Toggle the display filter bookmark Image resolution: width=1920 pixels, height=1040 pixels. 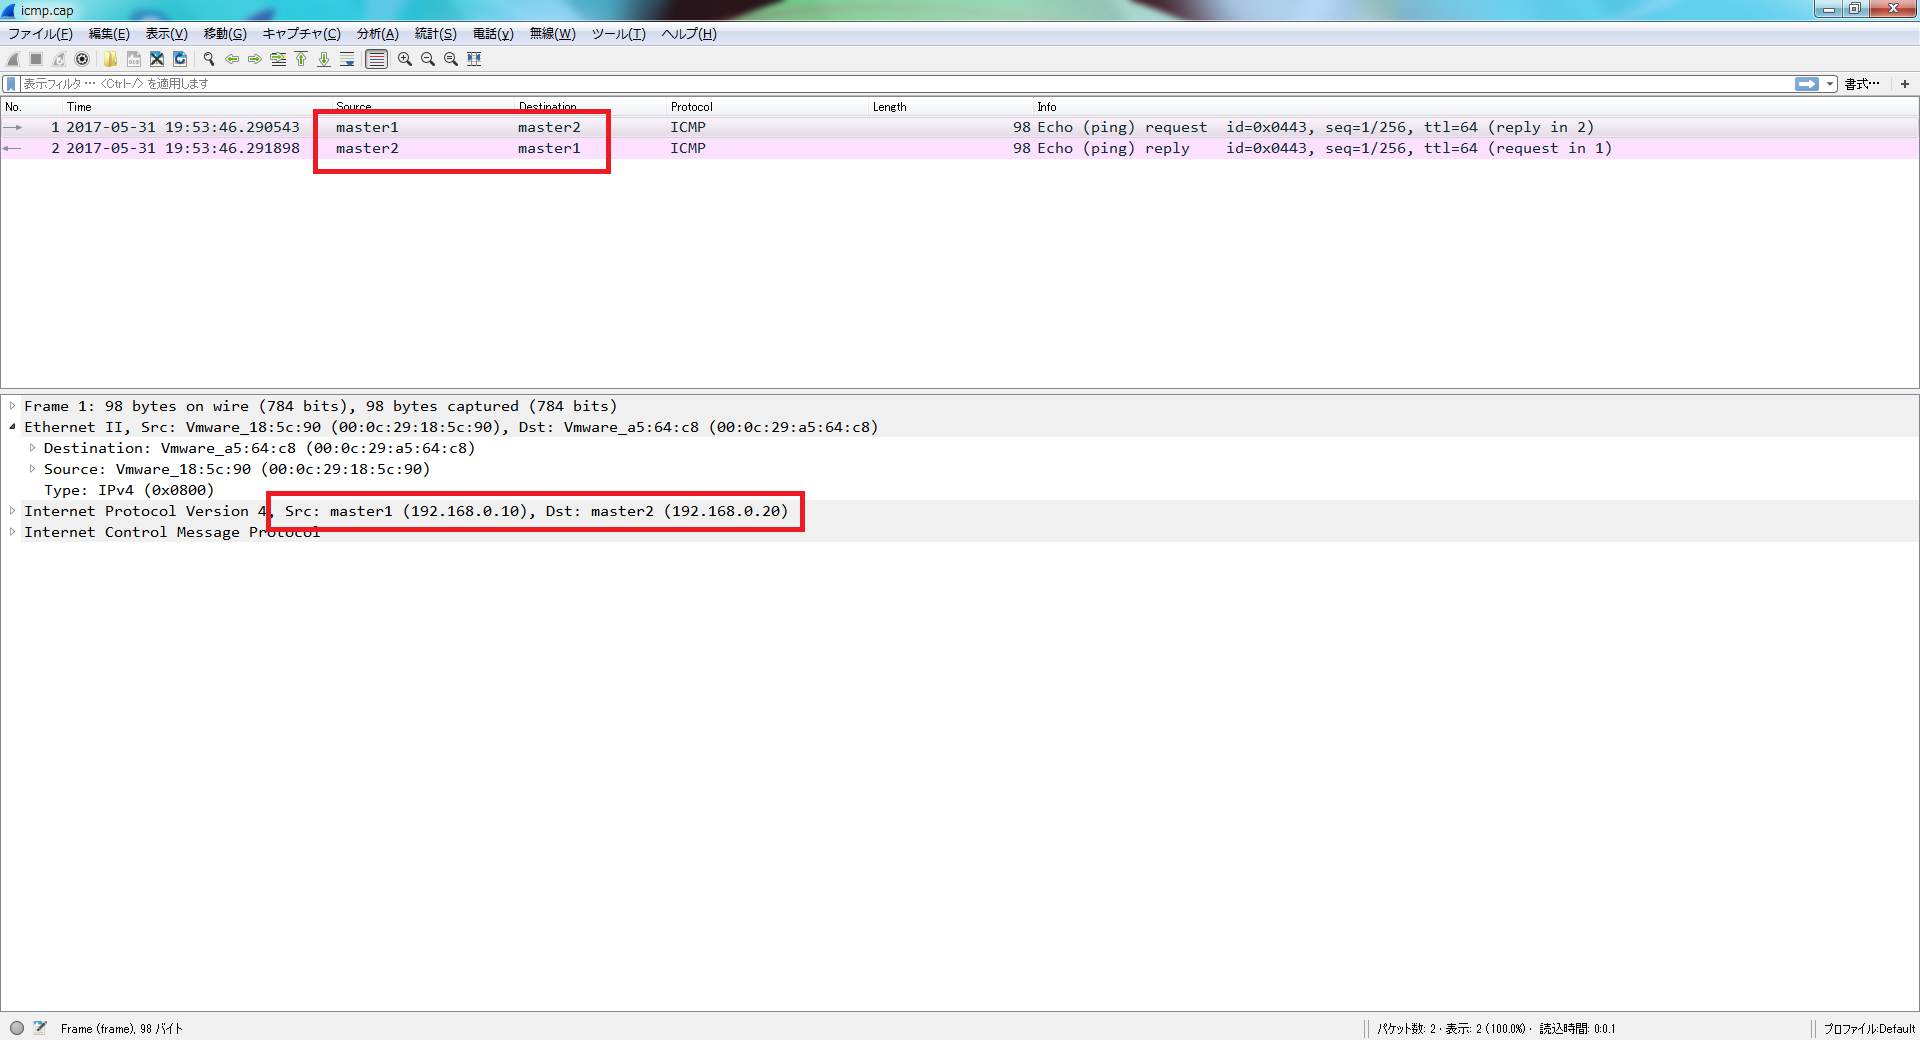[x=10, y=83]
